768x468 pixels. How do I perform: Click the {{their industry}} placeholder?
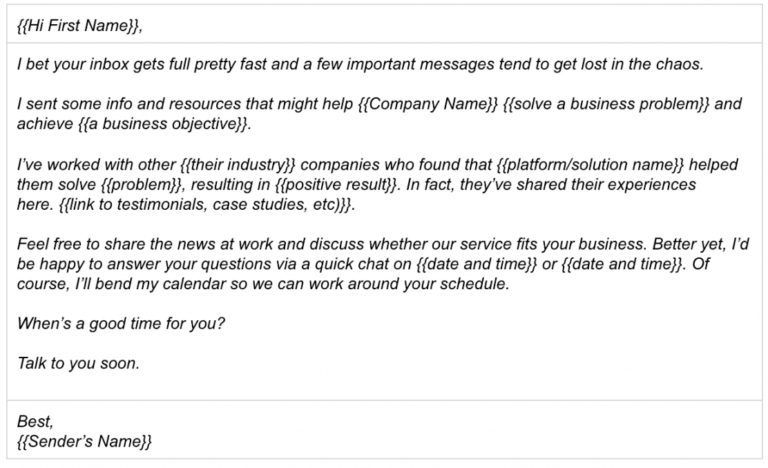[238, 165]
